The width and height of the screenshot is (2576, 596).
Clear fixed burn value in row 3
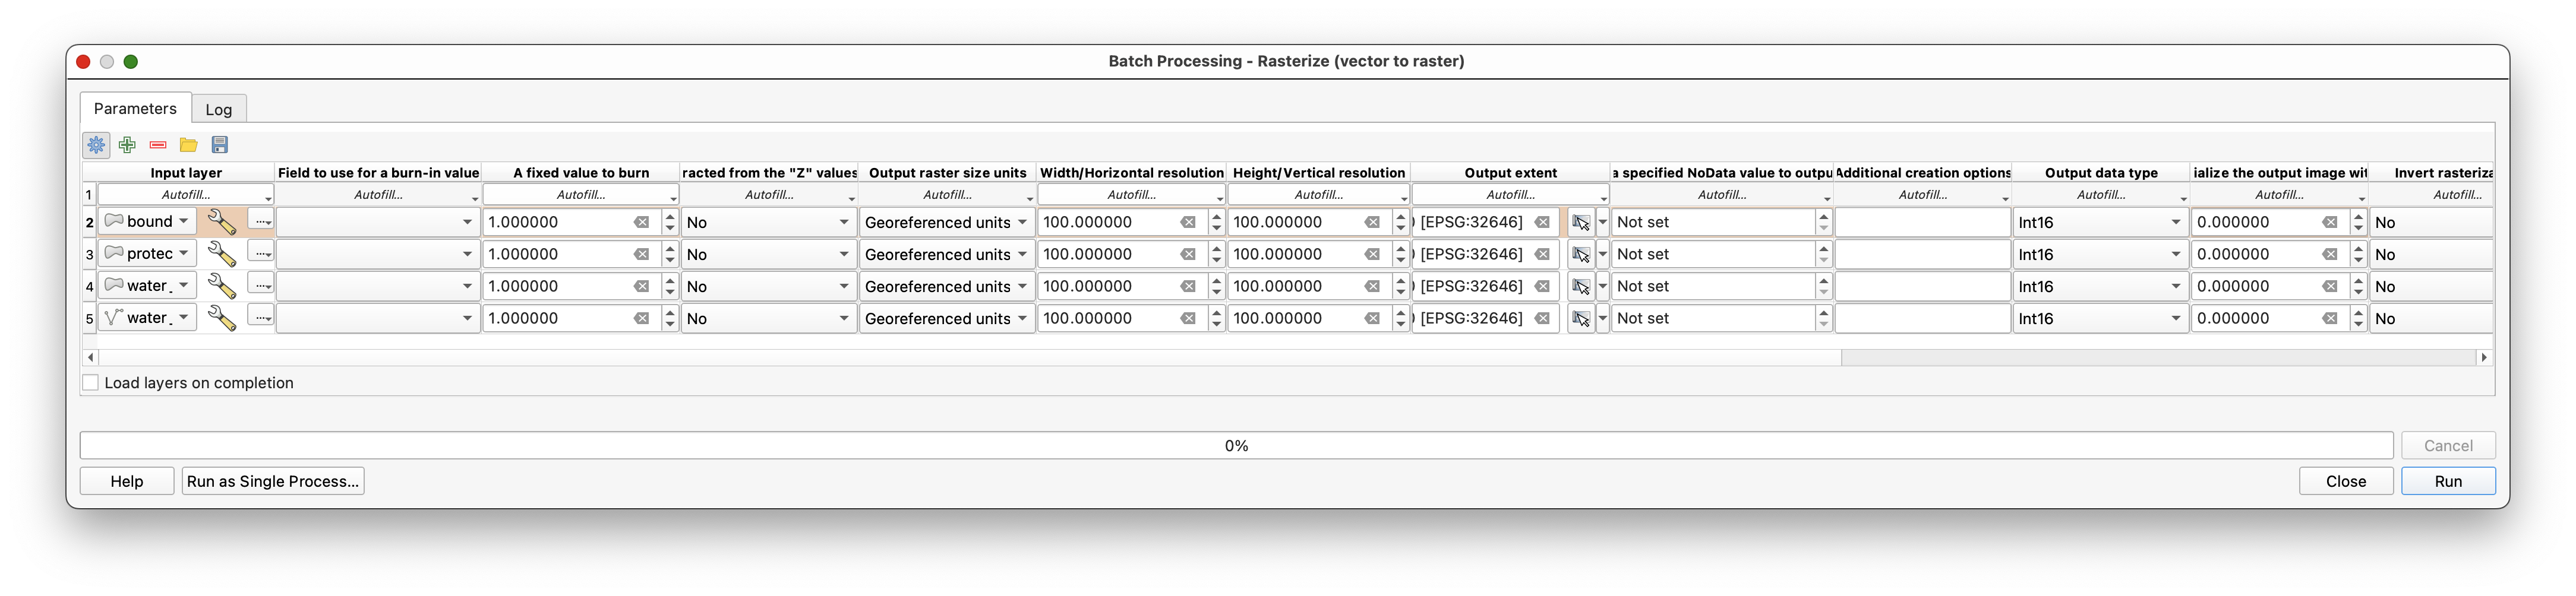[641, 254]
